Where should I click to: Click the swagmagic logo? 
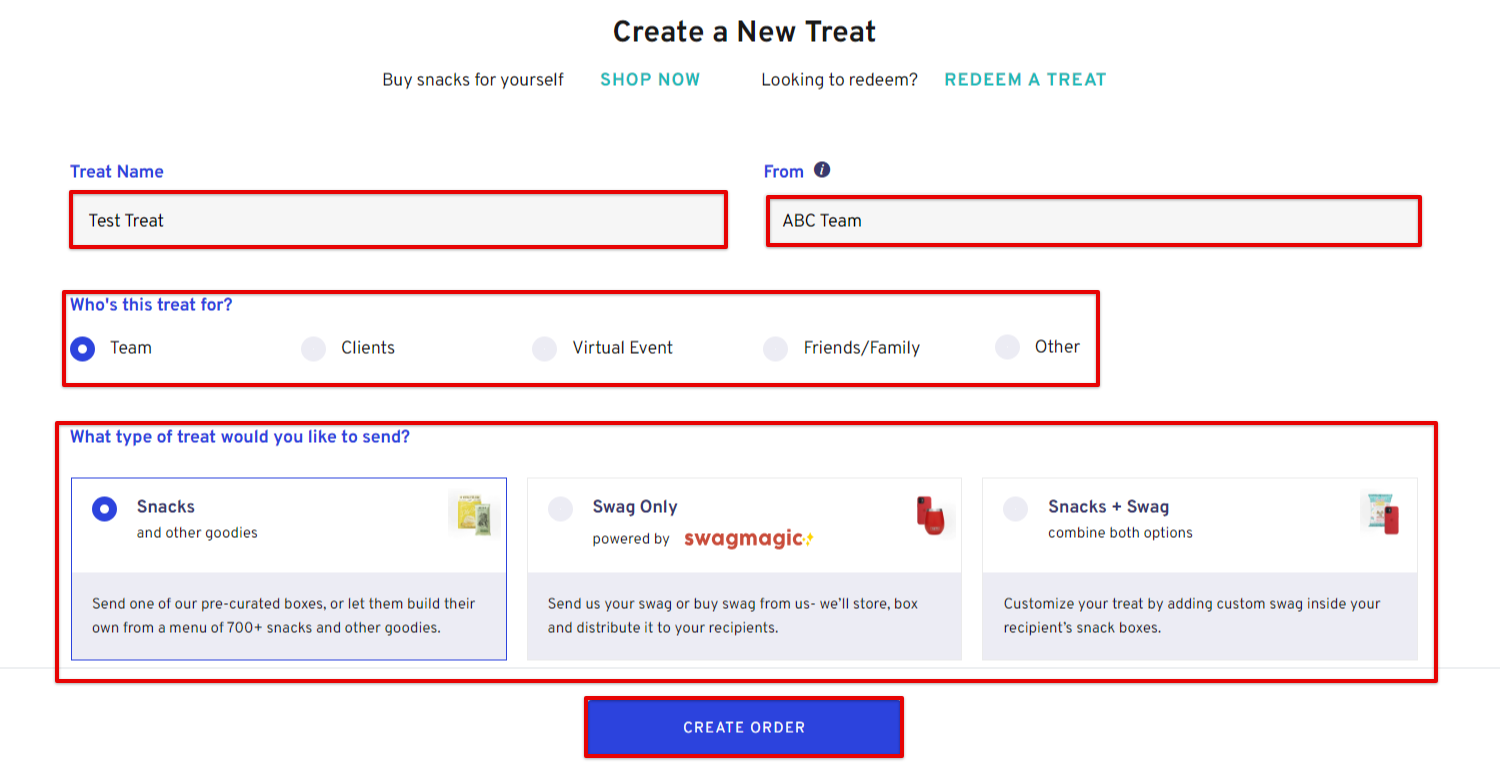click(x=749, y=539)
